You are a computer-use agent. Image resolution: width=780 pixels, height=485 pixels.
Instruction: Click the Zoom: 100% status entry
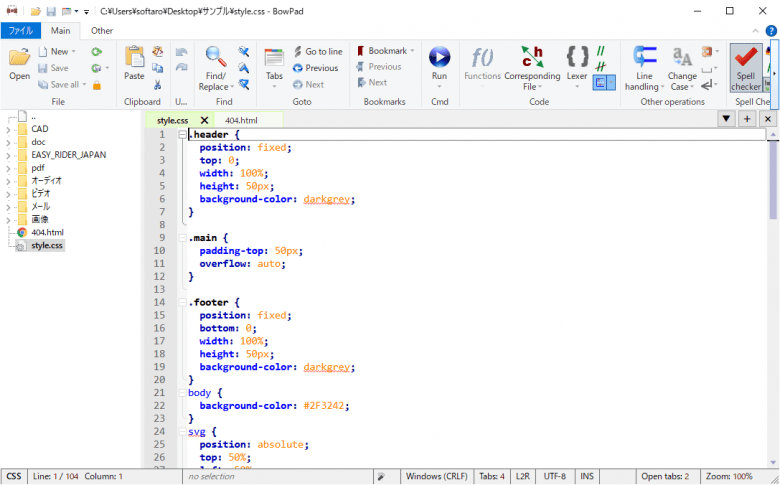tap(729, 477)
